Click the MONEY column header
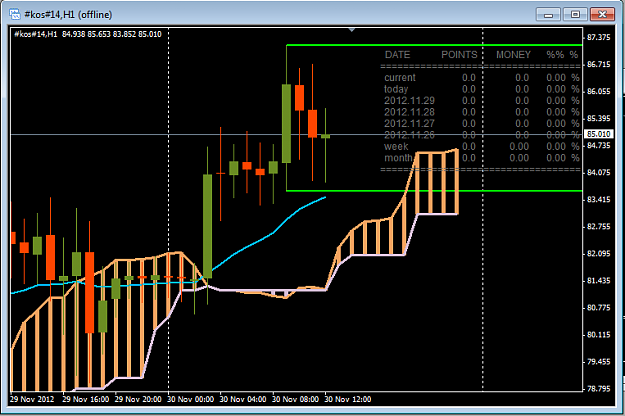Viewport: 625px width, 416px height. (513, 55)
